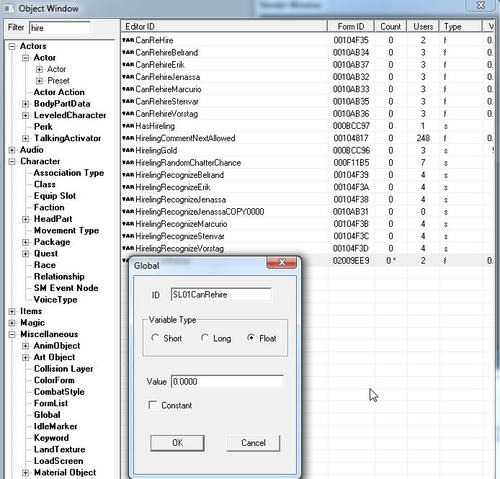Image resolution: width=500 pixels, height=479 pixels.
Task: Select the Keyword tree item
Action: point(51,438)
